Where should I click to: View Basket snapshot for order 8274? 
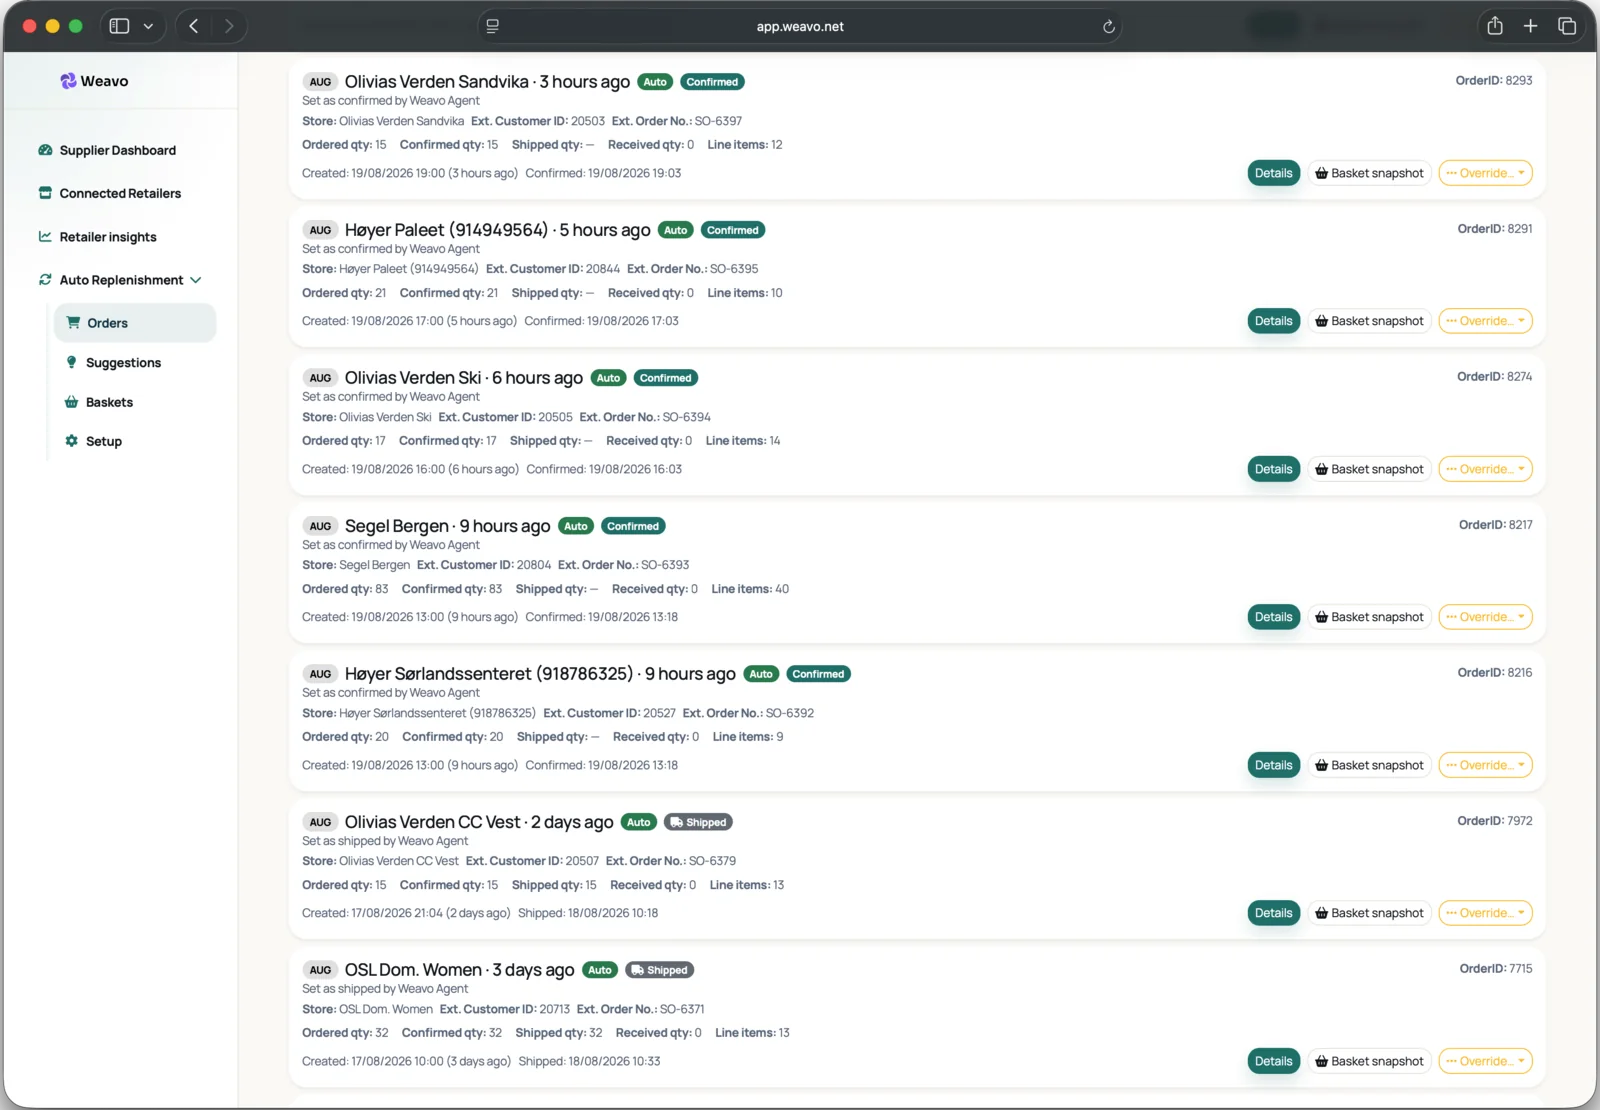pyautogui.click(x=1369, y=469)
